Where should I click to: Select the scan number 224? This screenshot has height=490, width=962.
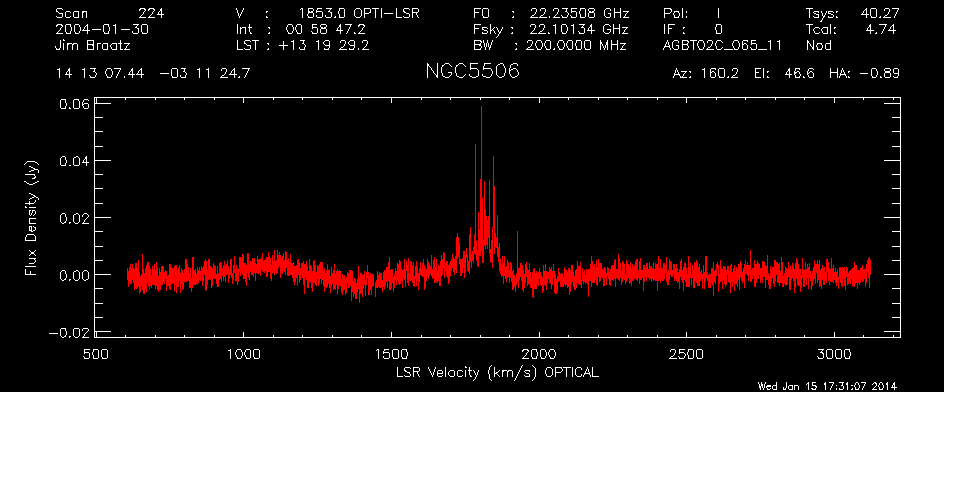tap(151, 13)
